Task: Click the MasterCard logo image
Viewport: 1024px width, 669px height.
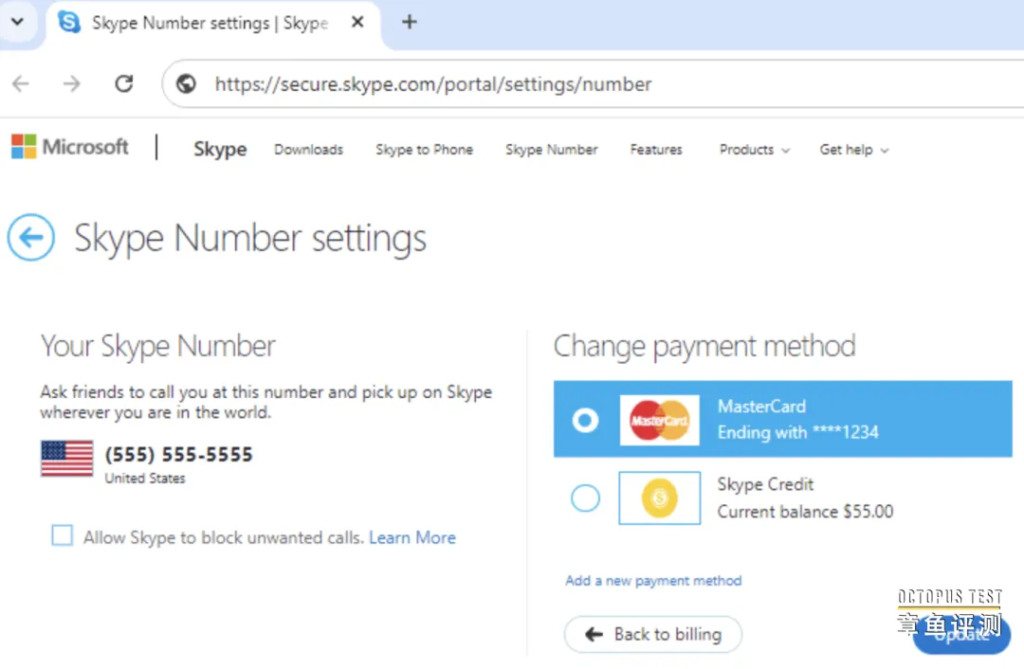Action: 659,420
